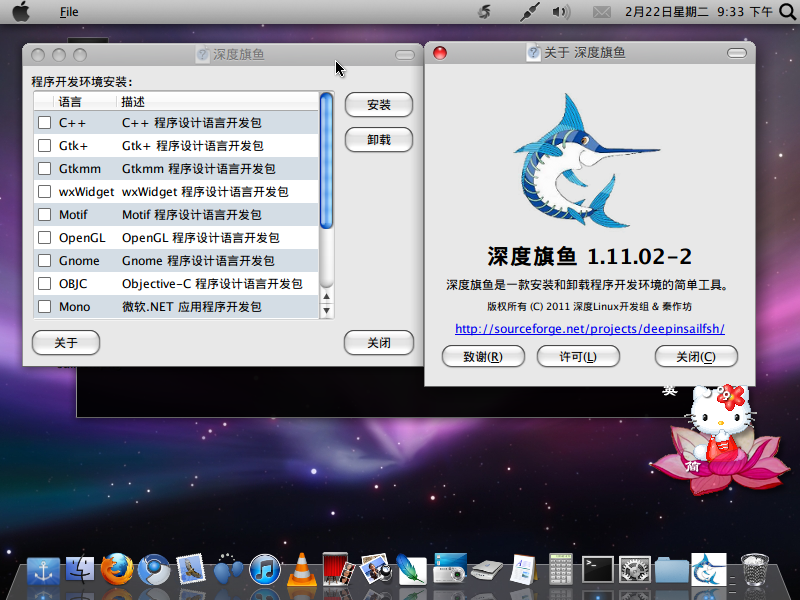Click the package list scrollbar thumb

pos(327,161)
